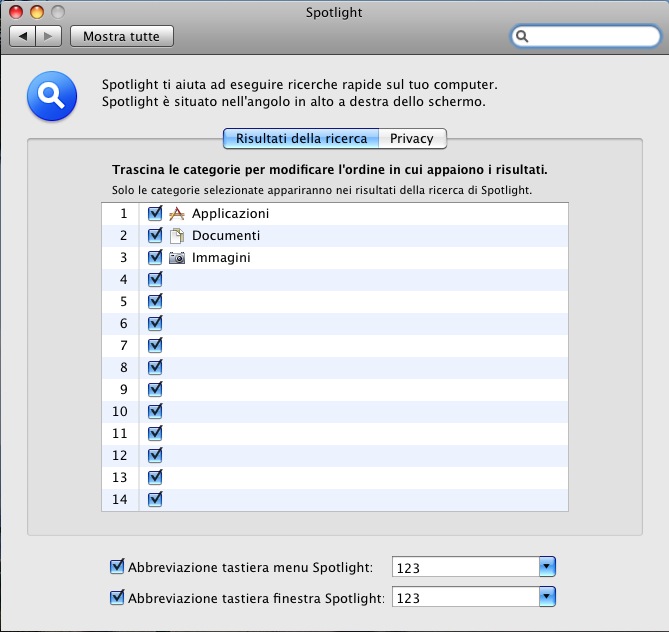Click the search field magnifier icon
Screen dimensions: 669x632
point(522,37)
